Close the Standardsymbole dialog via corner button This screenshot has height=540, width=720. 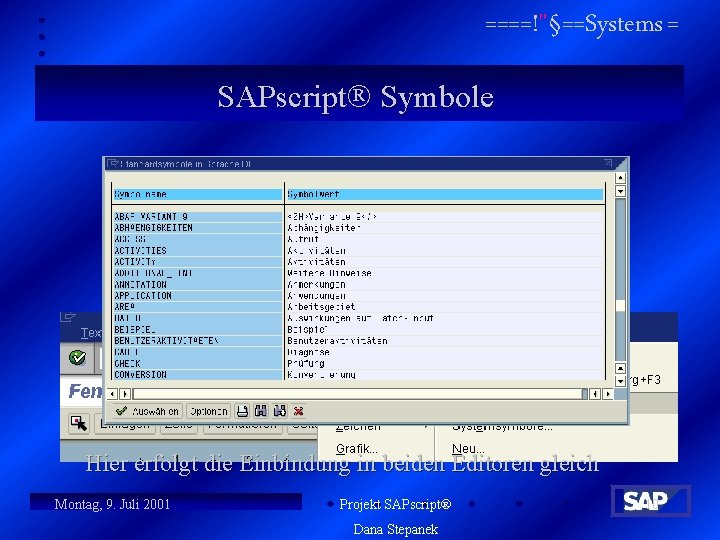tap(608, 163)
